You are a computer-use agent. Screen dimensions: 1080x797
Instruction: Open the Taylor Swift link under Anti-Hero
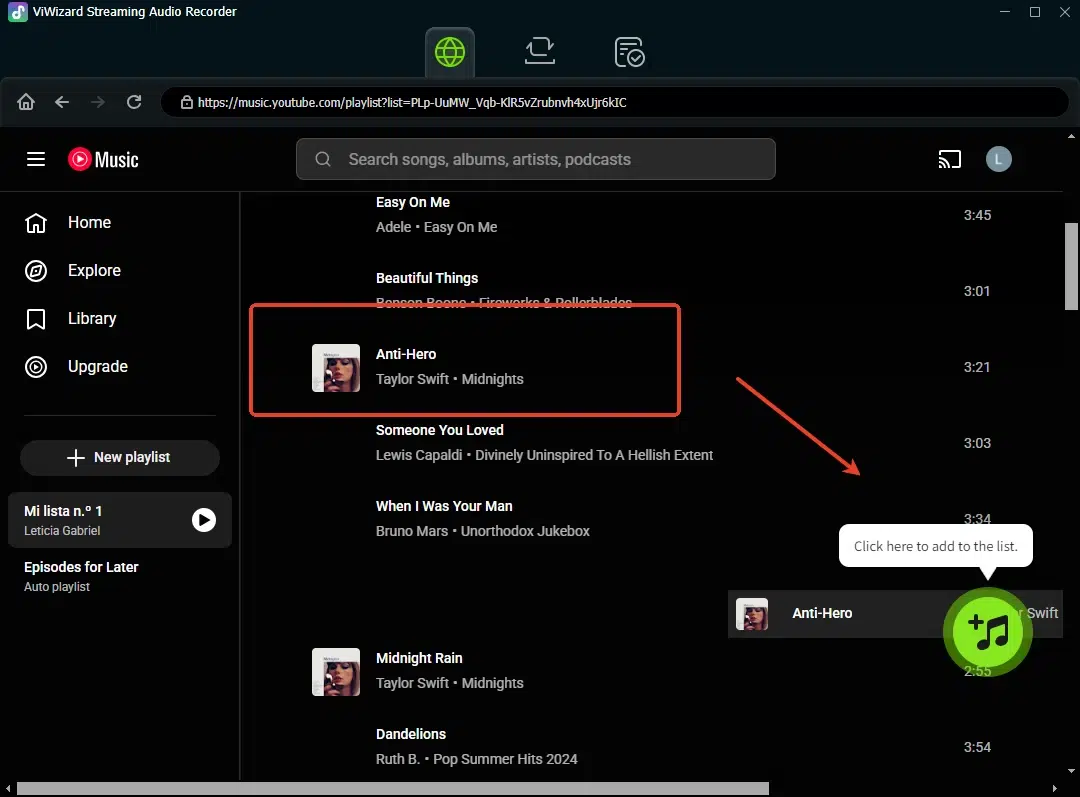coord(412,379)
